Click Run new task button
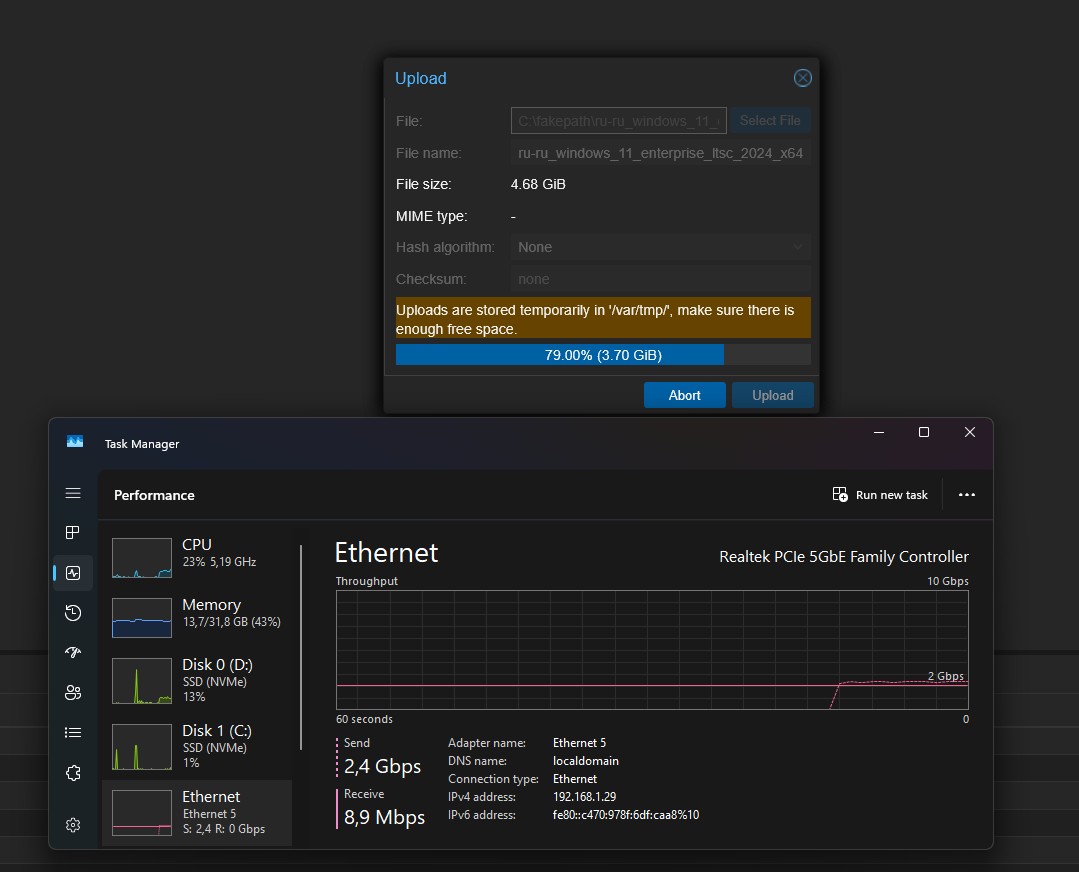The height and width of the screenshot is (872, 1079). (x=880, y=495)
